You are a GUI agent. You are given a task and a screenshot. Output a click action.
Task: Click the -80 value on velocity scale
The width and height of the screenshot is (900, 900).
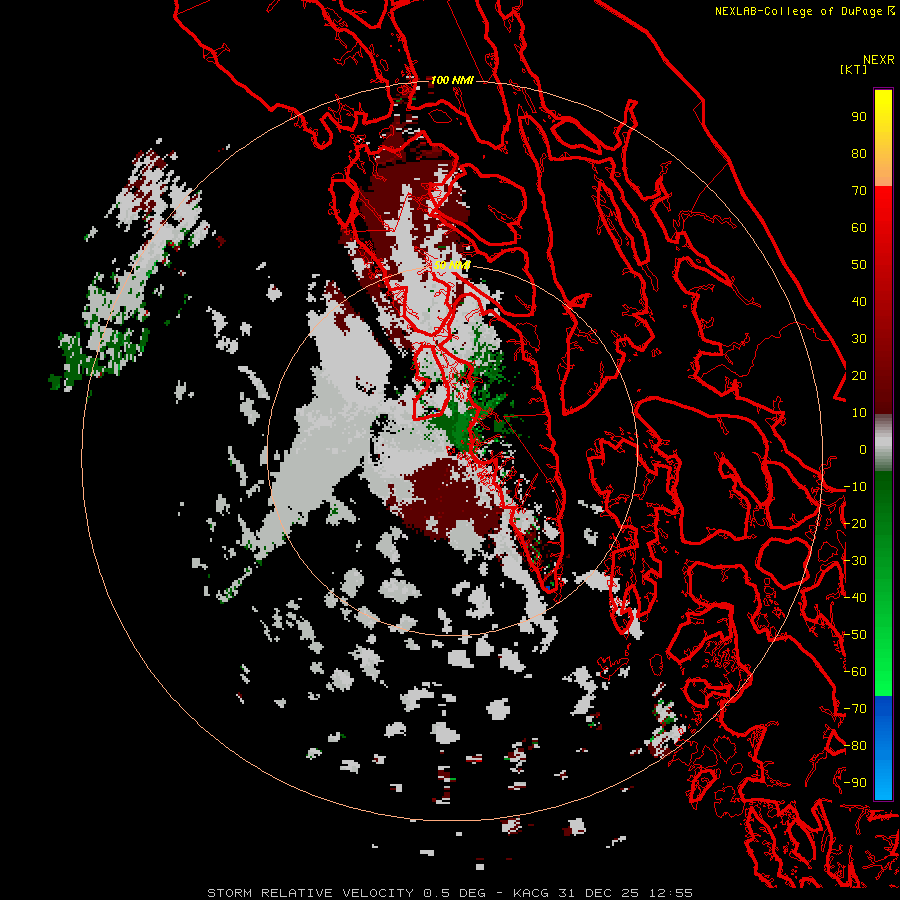[855, 746]
